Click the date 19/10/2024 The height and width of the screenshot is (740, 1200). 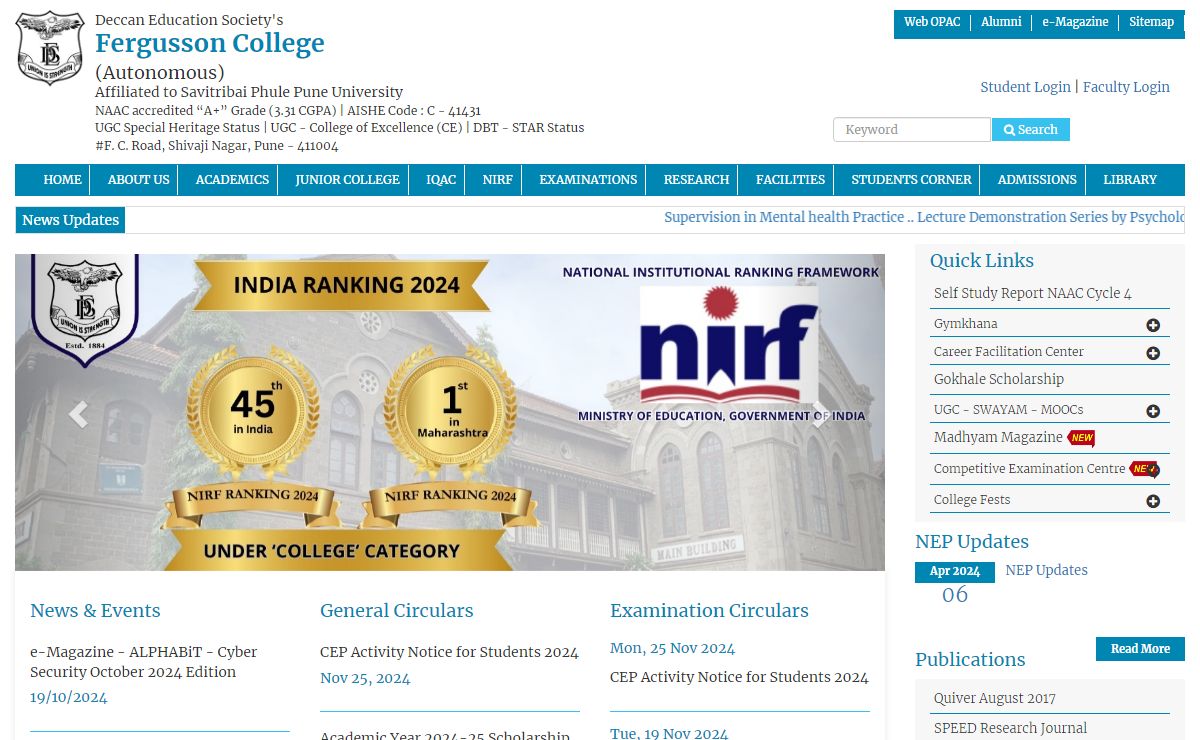[69, 697]
